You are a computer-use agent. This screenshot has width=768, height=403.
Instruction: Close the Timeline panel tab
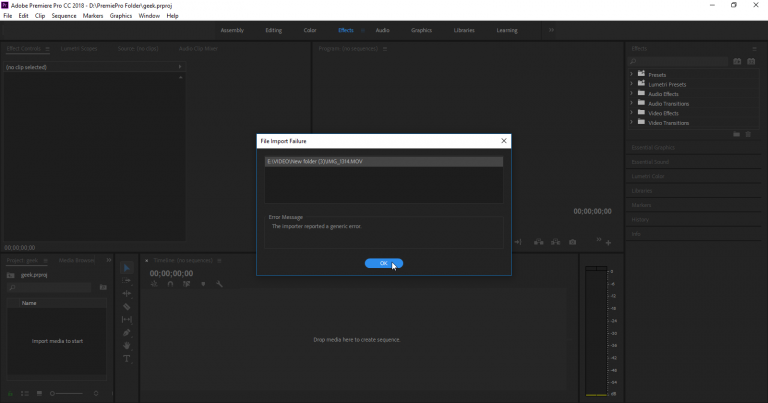[x=146, y=261]
